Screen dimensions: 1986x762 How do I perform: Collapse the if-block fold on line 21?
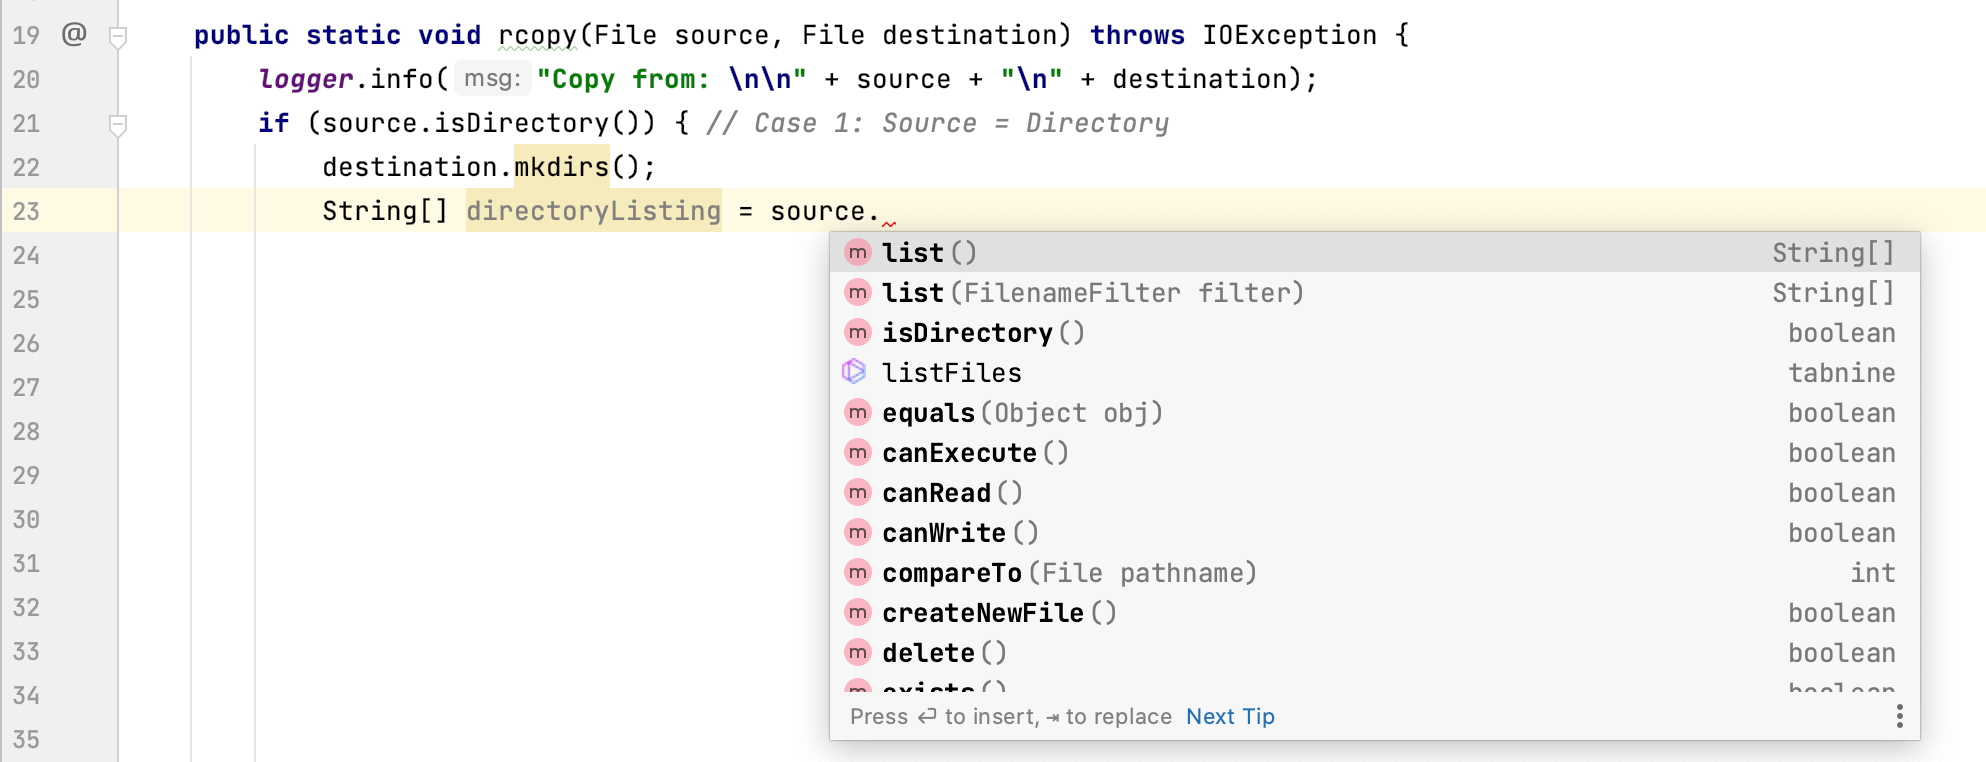(118, 125)
